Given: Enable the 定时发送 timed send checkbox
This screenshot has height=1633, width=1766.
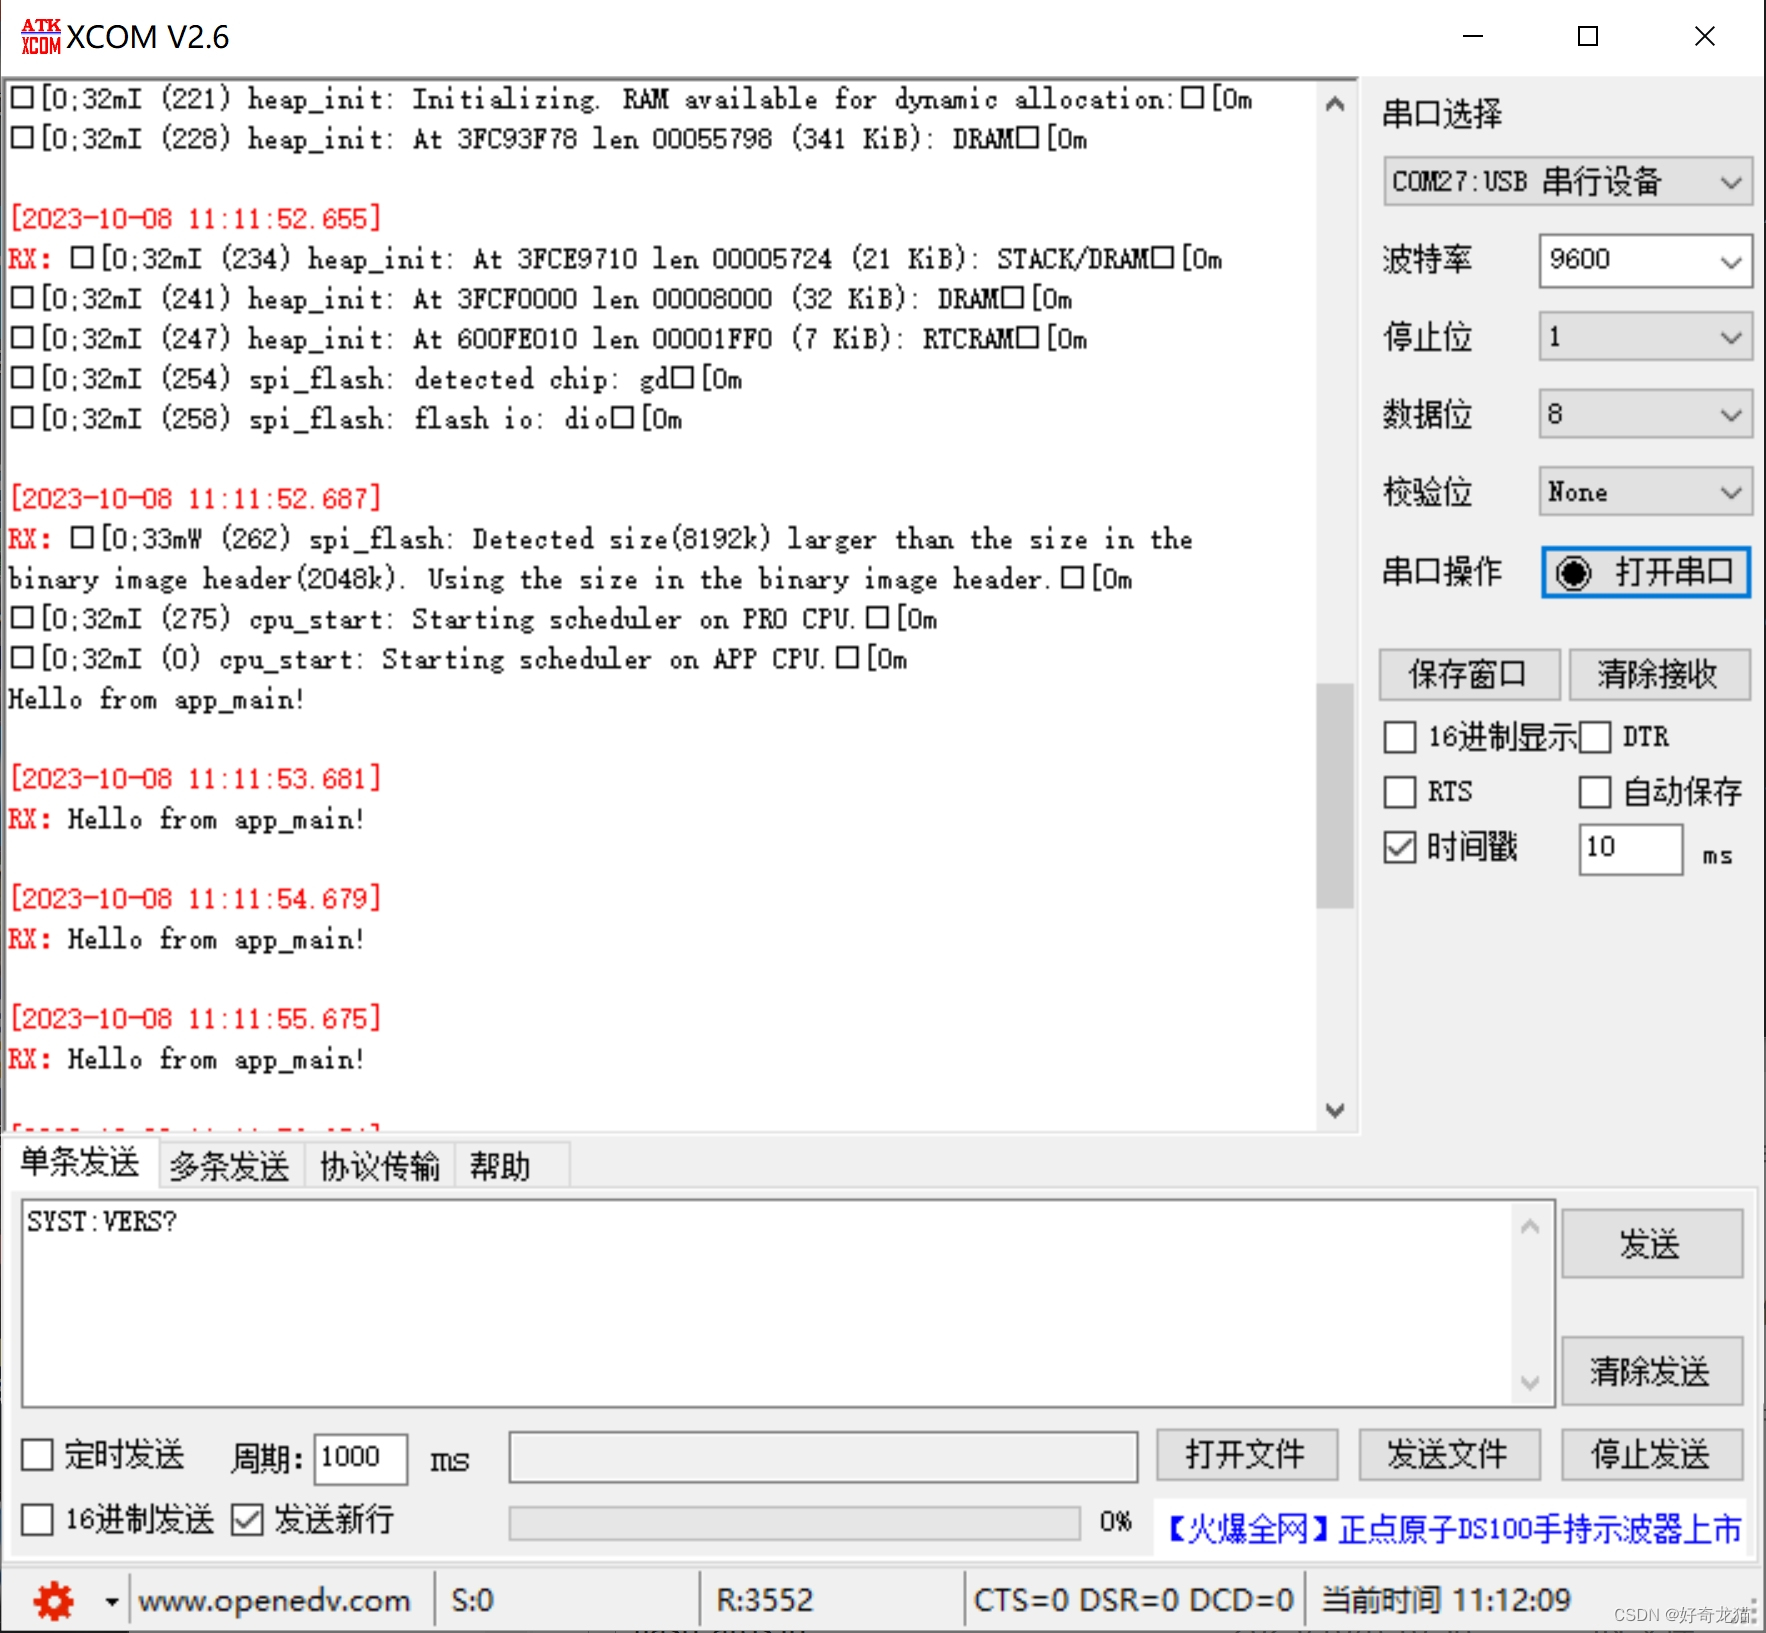Looking at the screenshot, I should (37, 1454).
